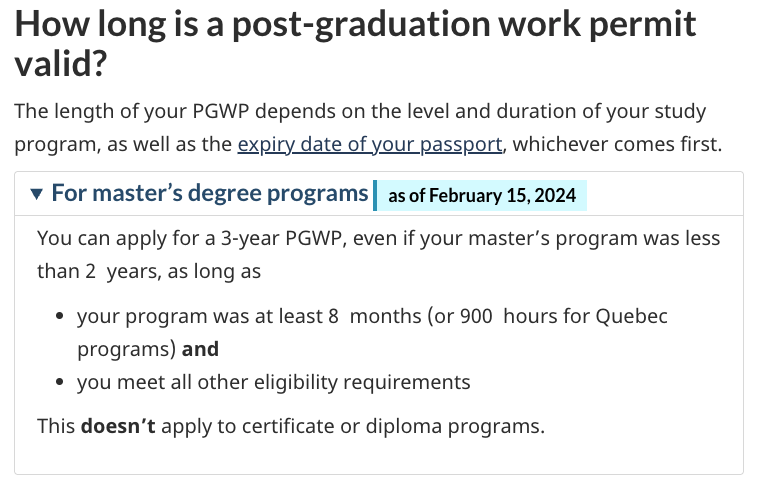Click the blue bar beside the date badge
The height and width of the screenshot is (480, 760).
pos(375,196)
